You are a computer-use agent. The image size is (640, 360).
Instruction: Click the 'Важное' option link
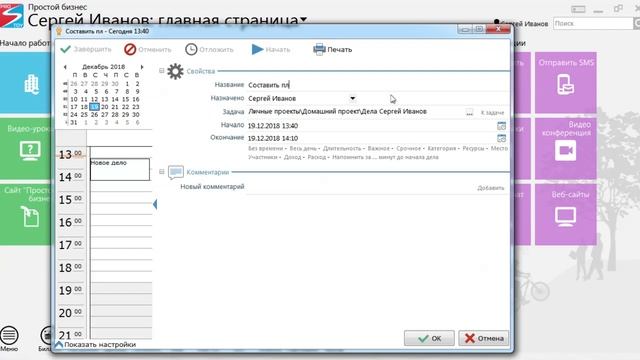point(378,149)
